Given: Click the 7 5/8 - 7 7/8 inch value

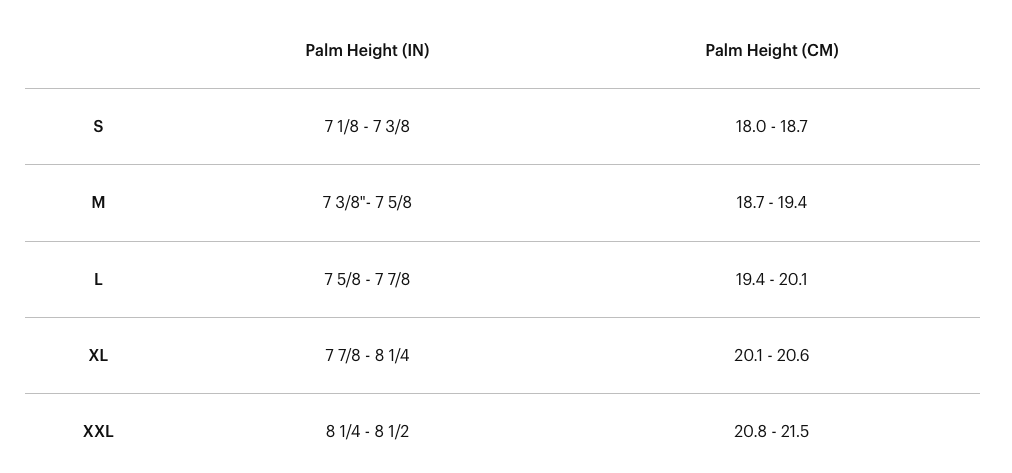Looking at the screenshot, I should pyautogui.click(x=367, y=279).
